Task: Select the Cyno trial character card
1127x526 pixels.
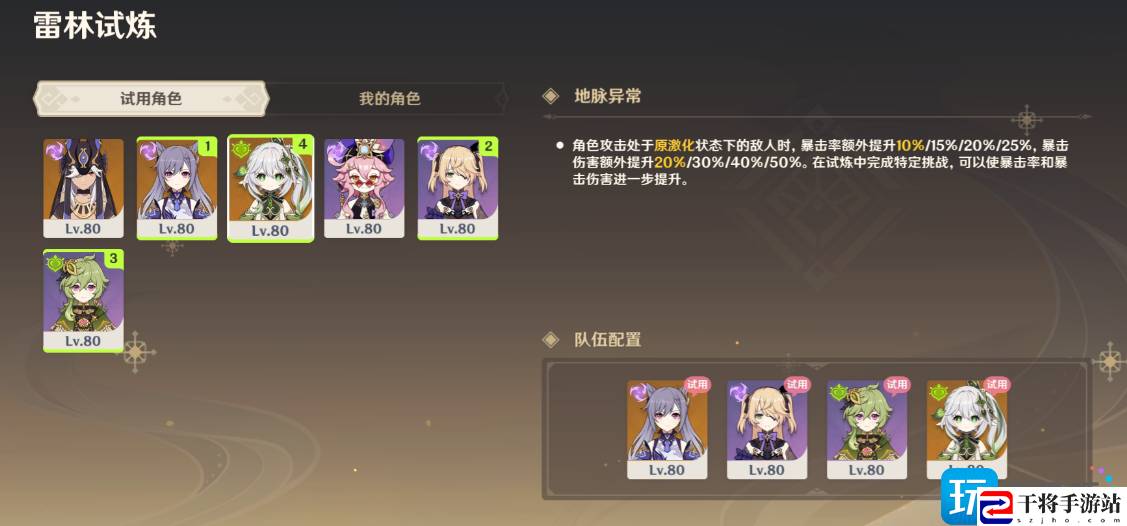Action: pos(83,188)
